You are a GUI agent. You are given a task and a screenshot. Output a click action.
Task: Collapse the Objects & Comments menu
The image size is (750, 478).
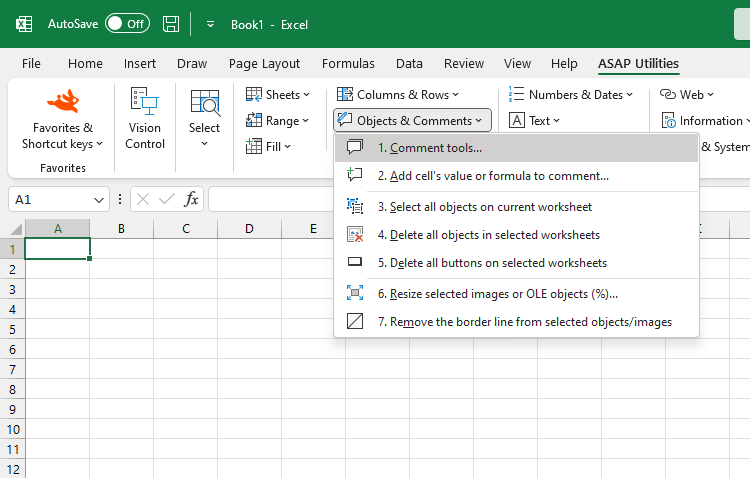(x=412, y=121)
